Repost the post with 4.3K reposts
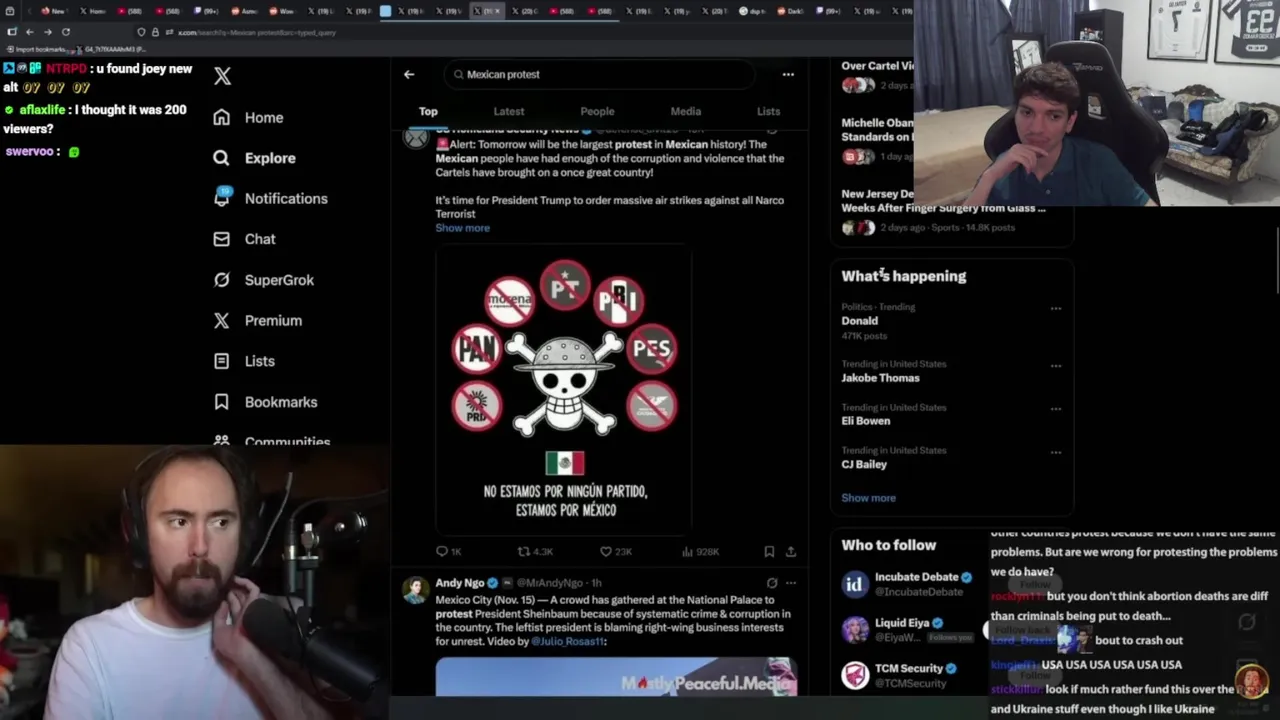 coord(534,552)
